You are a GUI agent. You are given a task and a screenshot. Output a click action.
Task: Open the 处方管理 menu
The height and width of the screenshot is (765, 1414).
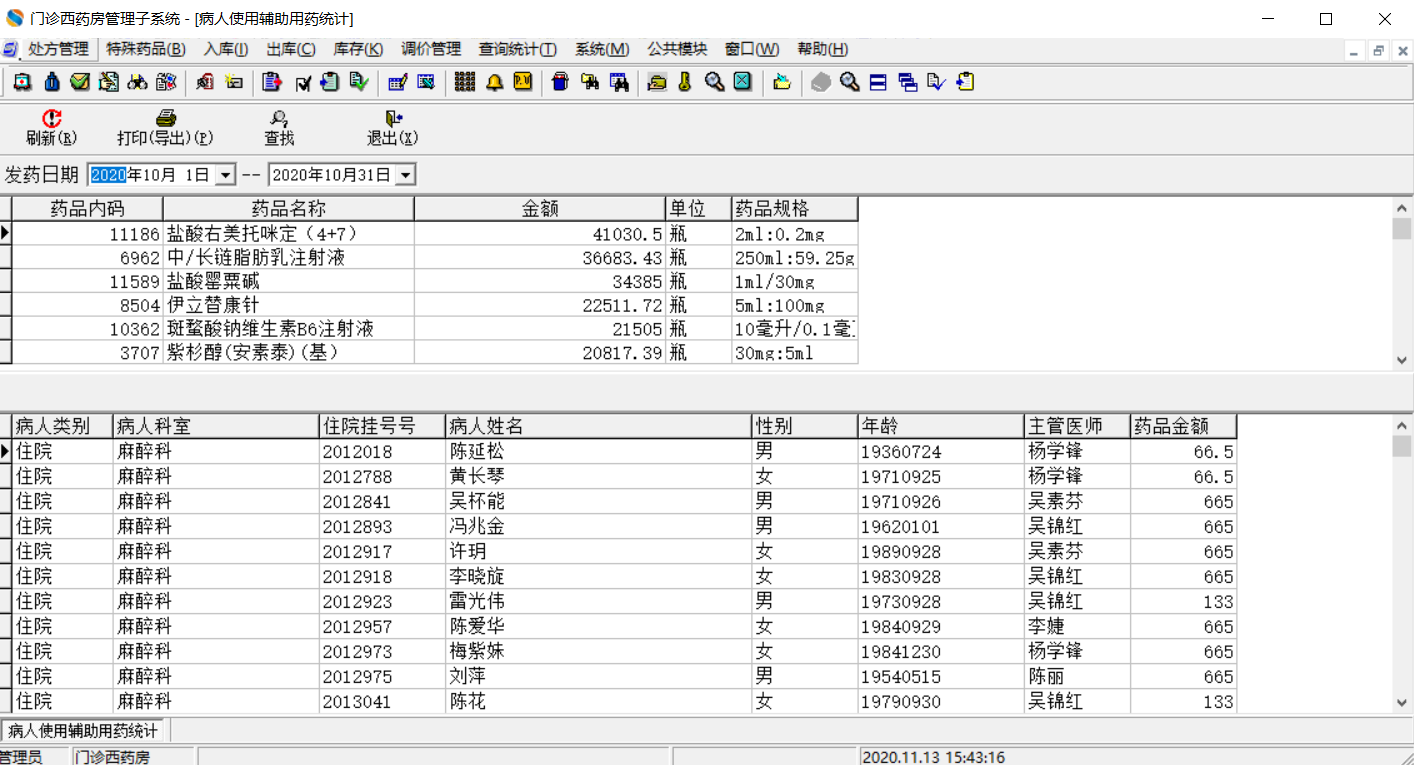[x=58, y=49]
